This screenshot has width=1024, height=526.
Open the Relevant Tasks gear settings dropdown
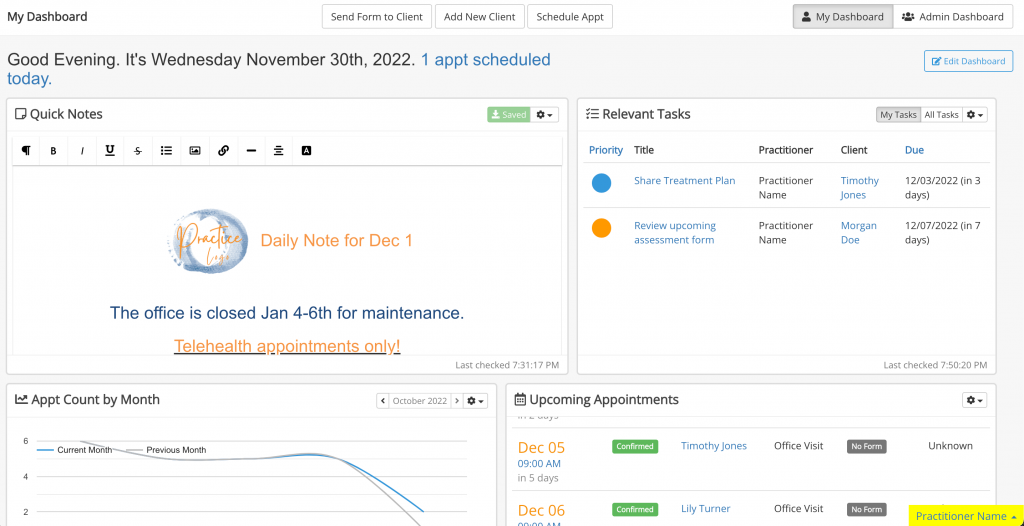[974, 114]
